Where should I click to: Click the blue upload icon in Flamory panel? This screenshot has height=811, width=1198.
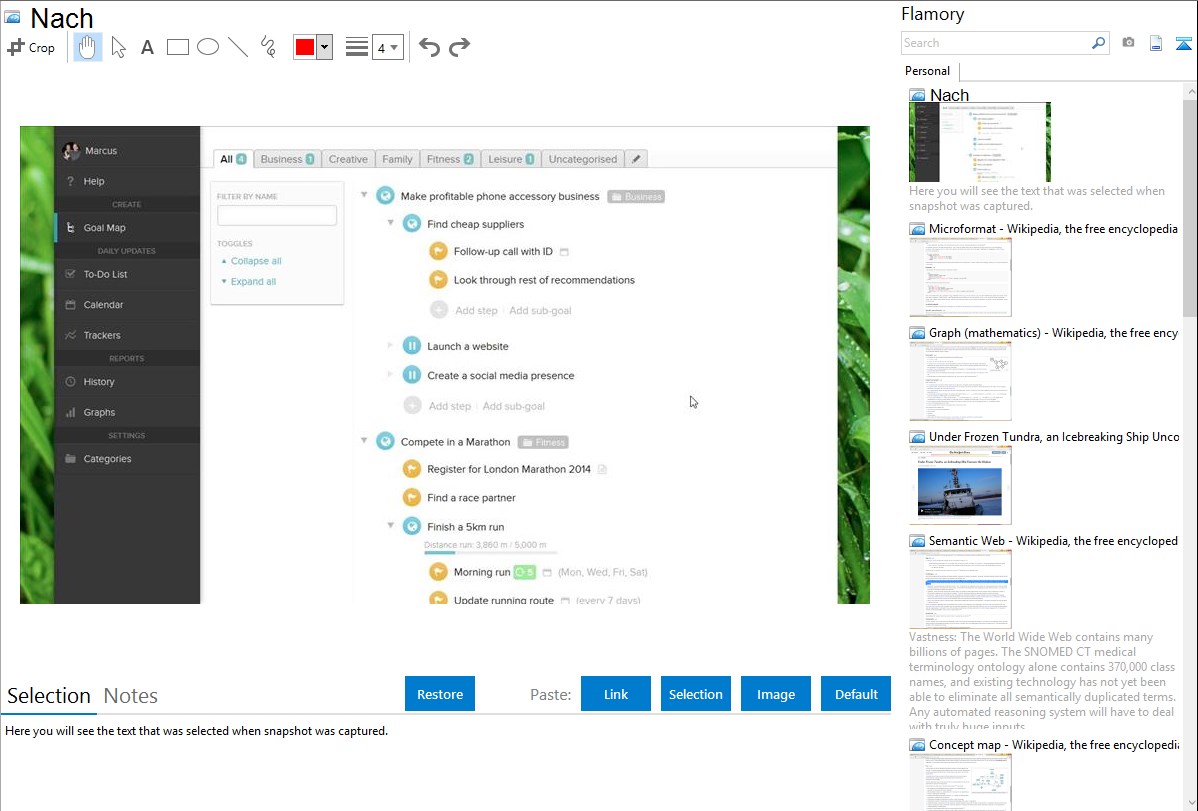(1183, 43)
